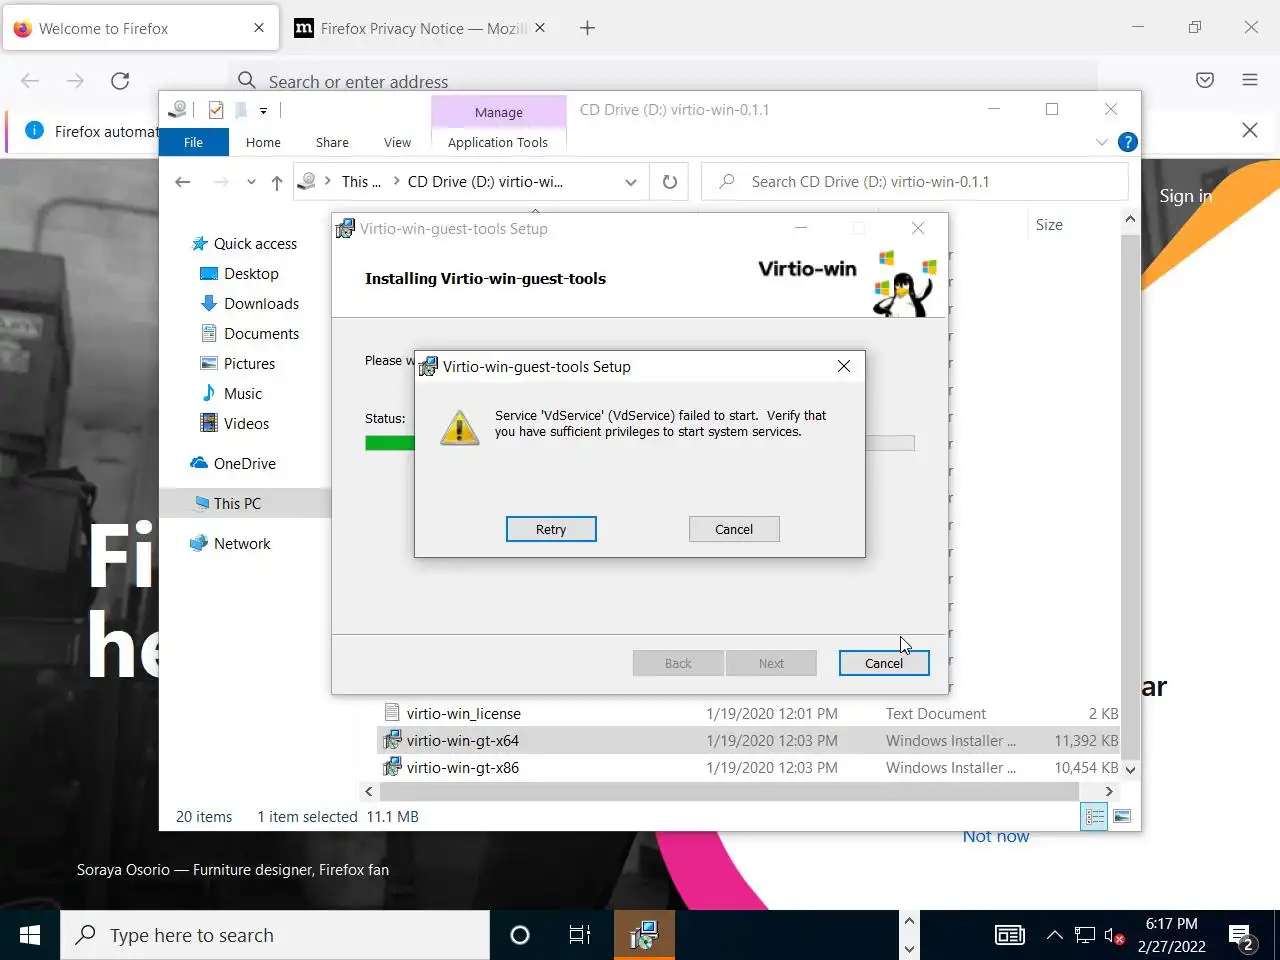This screenshot has width=1280, height=960.
Task: Open the Pocket icon in Firefox
Action: click(x=1205, y=80)
